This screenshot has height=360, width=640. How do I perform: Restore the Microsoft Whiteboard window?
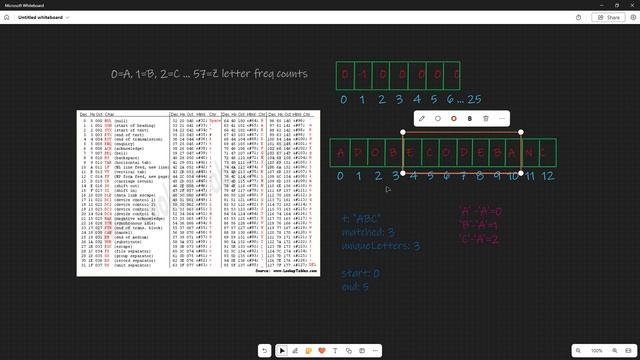point(617,5)
